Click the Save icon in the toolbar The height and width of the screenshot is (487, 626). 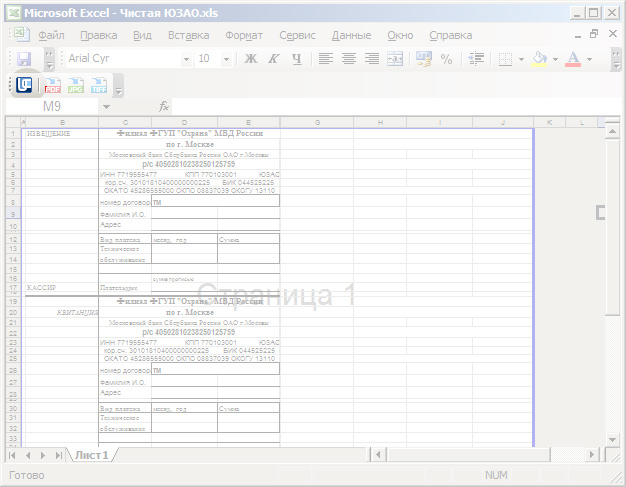pyautogui.click(x=24, y=59)
